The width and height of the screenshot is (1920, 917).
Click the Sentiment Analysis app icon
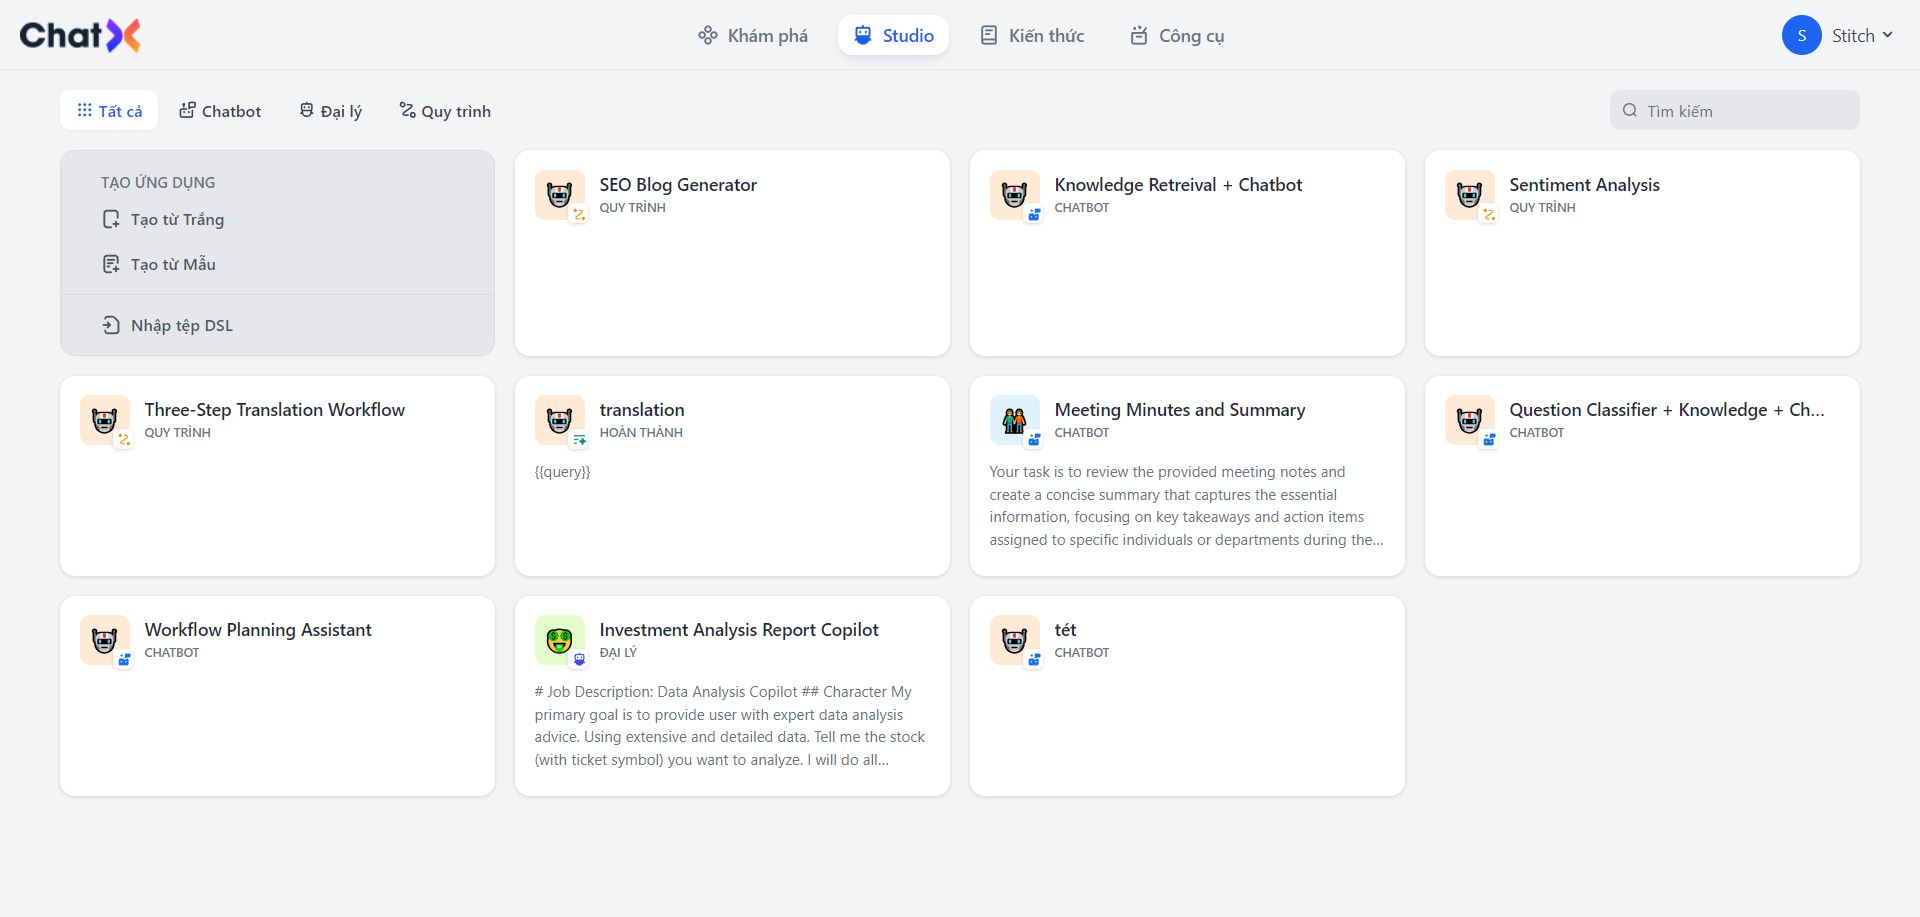click(x=1469, y=194)
